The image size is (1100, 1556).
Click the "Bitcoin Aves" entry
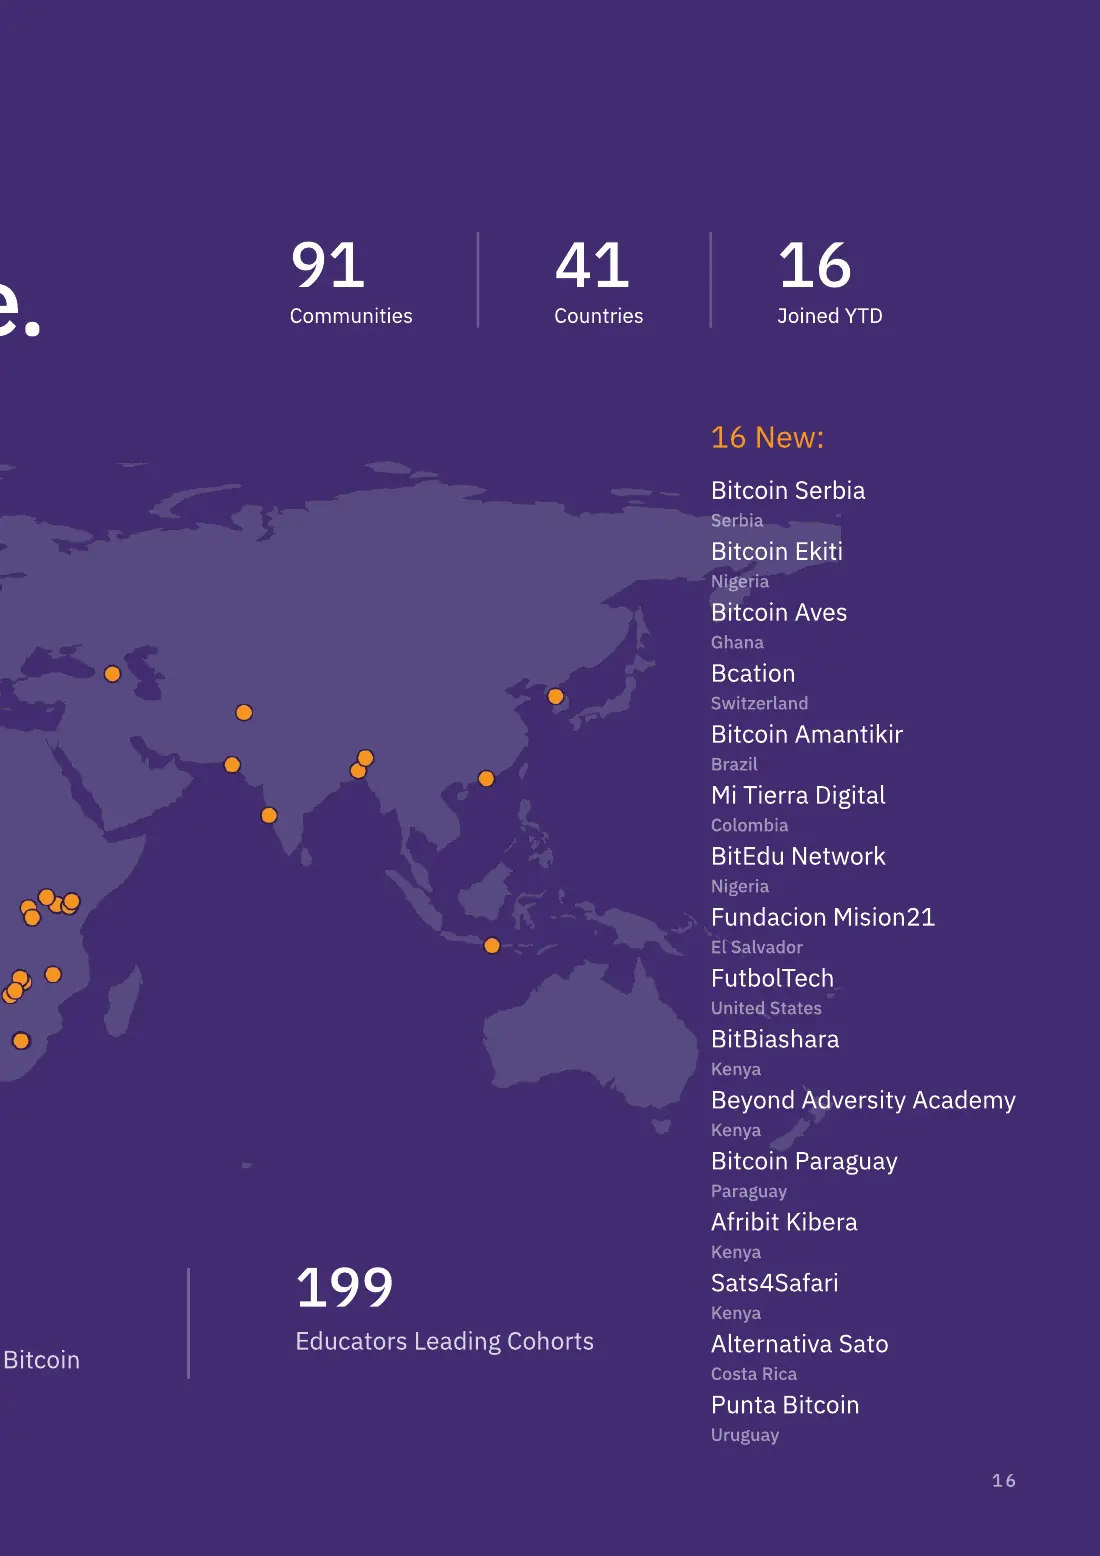[x=779, y=612]
